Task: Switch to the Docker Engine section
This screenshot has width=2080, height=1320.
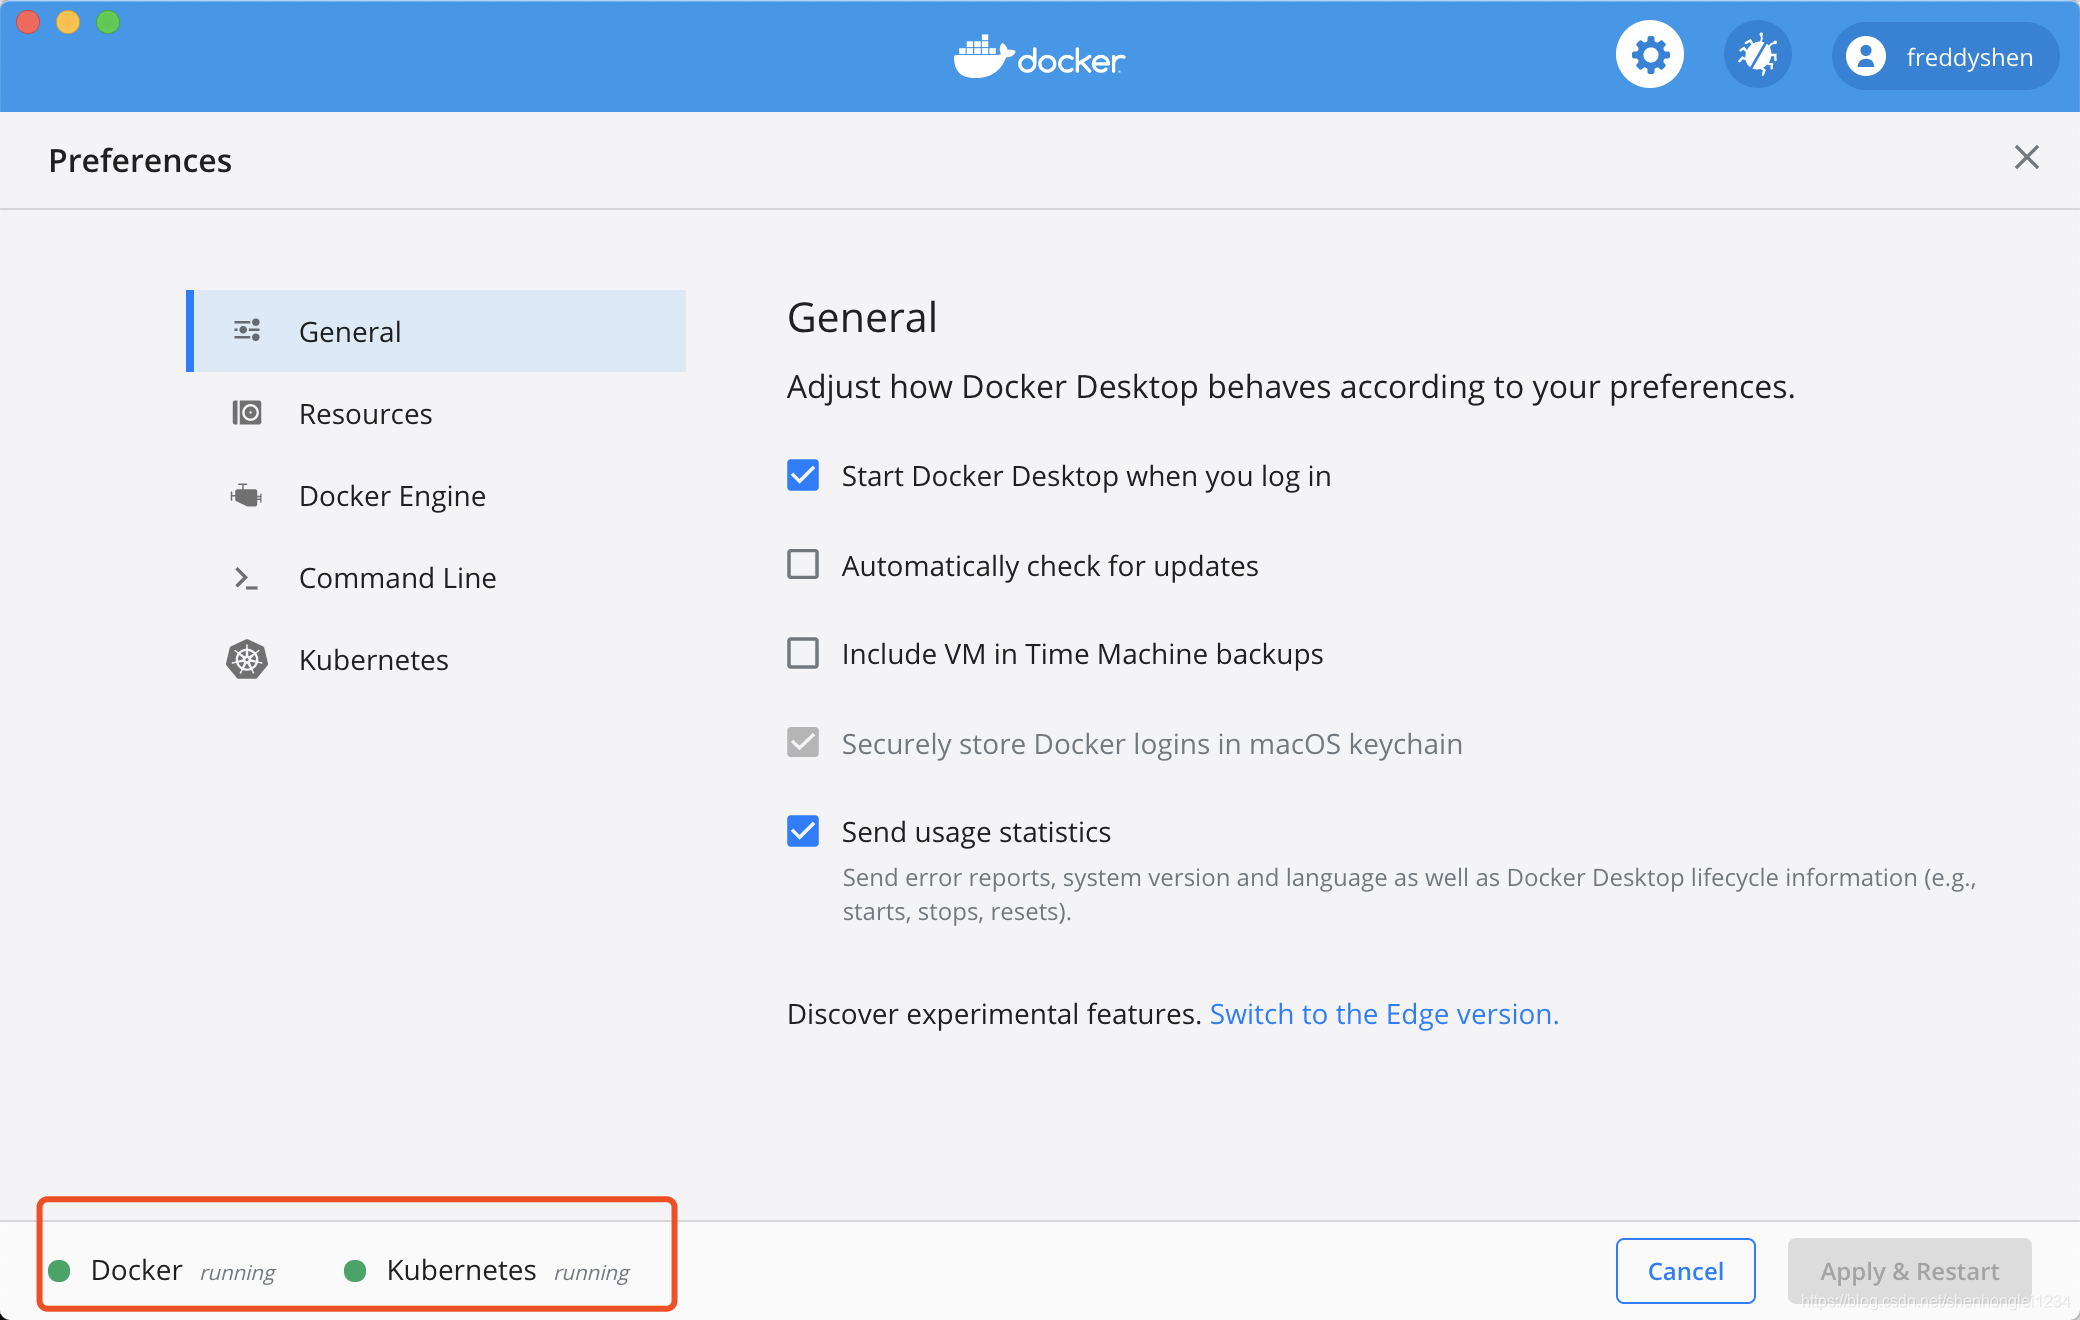Action: [392, 496]
